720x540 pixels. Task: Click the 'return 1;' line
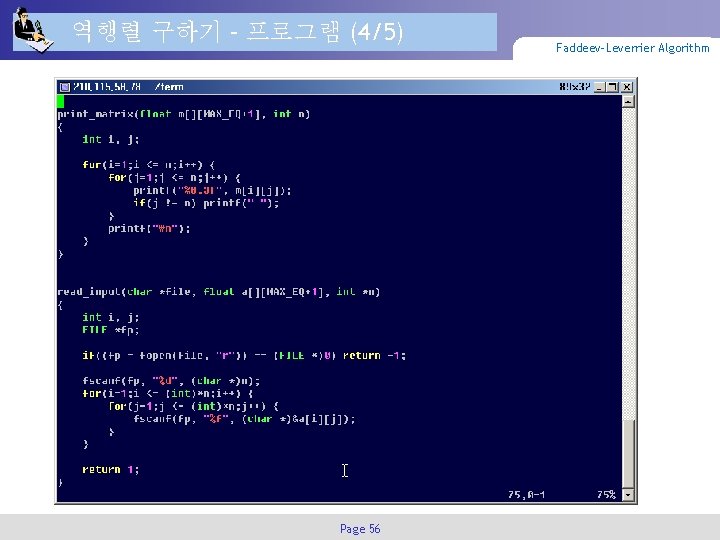110,470
